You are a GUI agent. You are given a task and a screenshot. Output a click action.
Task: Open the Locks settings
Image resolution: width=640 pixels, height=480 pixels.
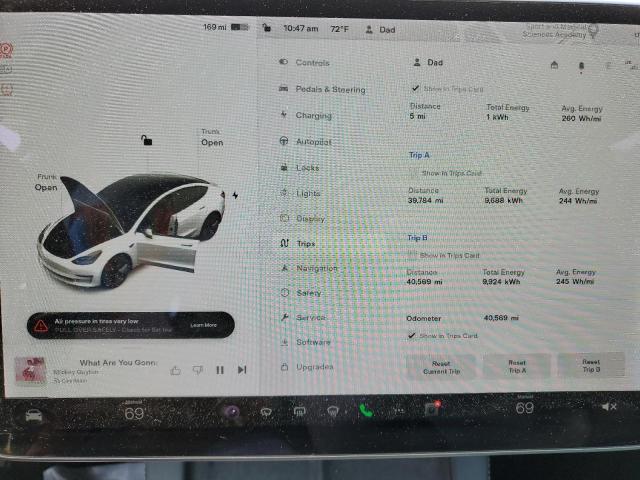[x=300, y=167]
